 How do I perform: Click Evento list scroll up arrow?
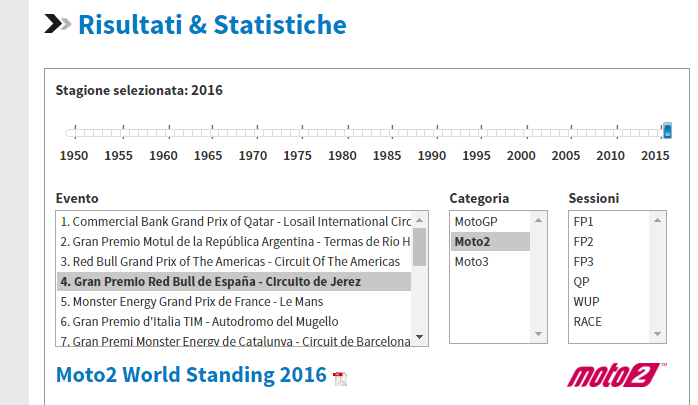419,220
